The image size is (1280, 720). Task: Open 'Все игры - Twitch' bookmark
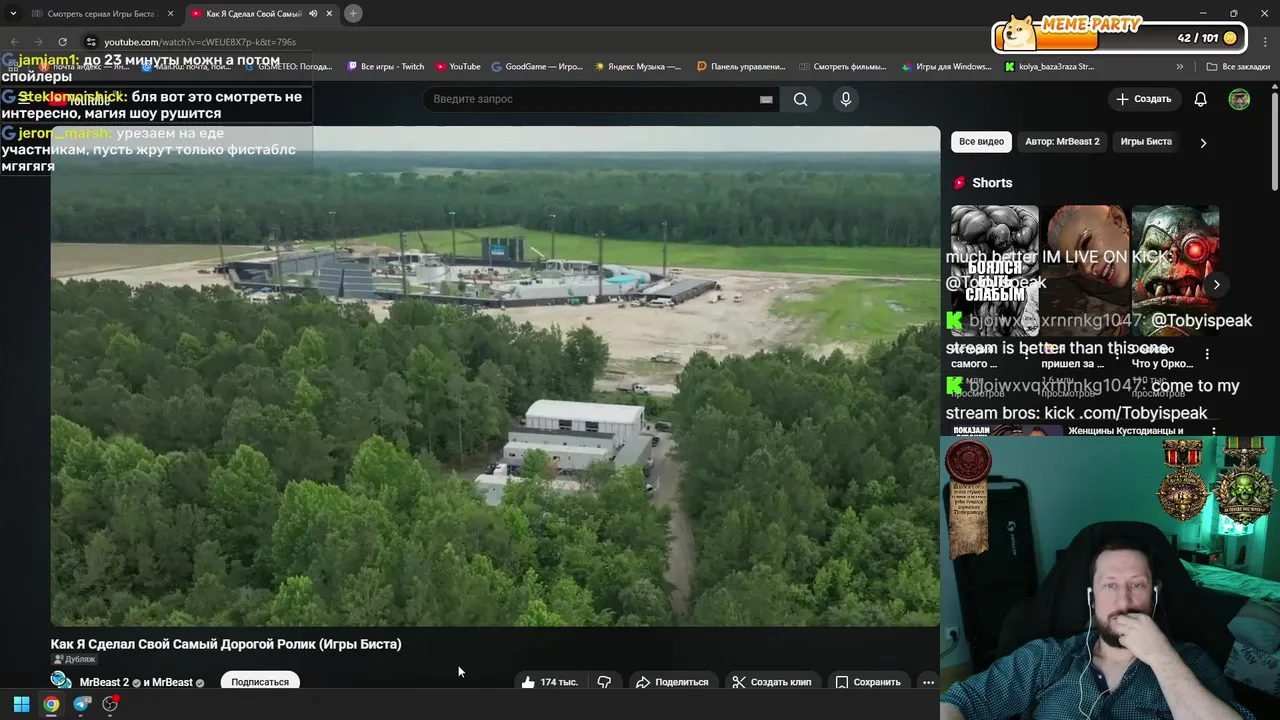click(x=385, y=67)
